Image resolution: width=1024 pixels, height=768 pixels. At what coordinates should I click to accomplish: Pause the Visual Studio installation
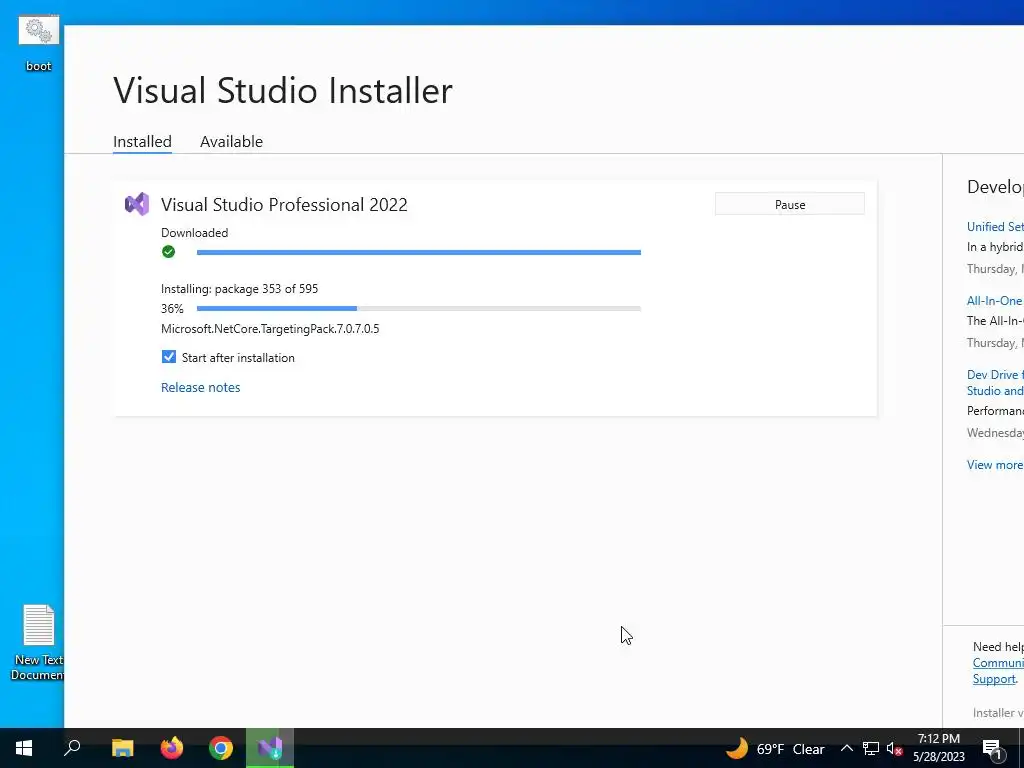pos(790,204)
